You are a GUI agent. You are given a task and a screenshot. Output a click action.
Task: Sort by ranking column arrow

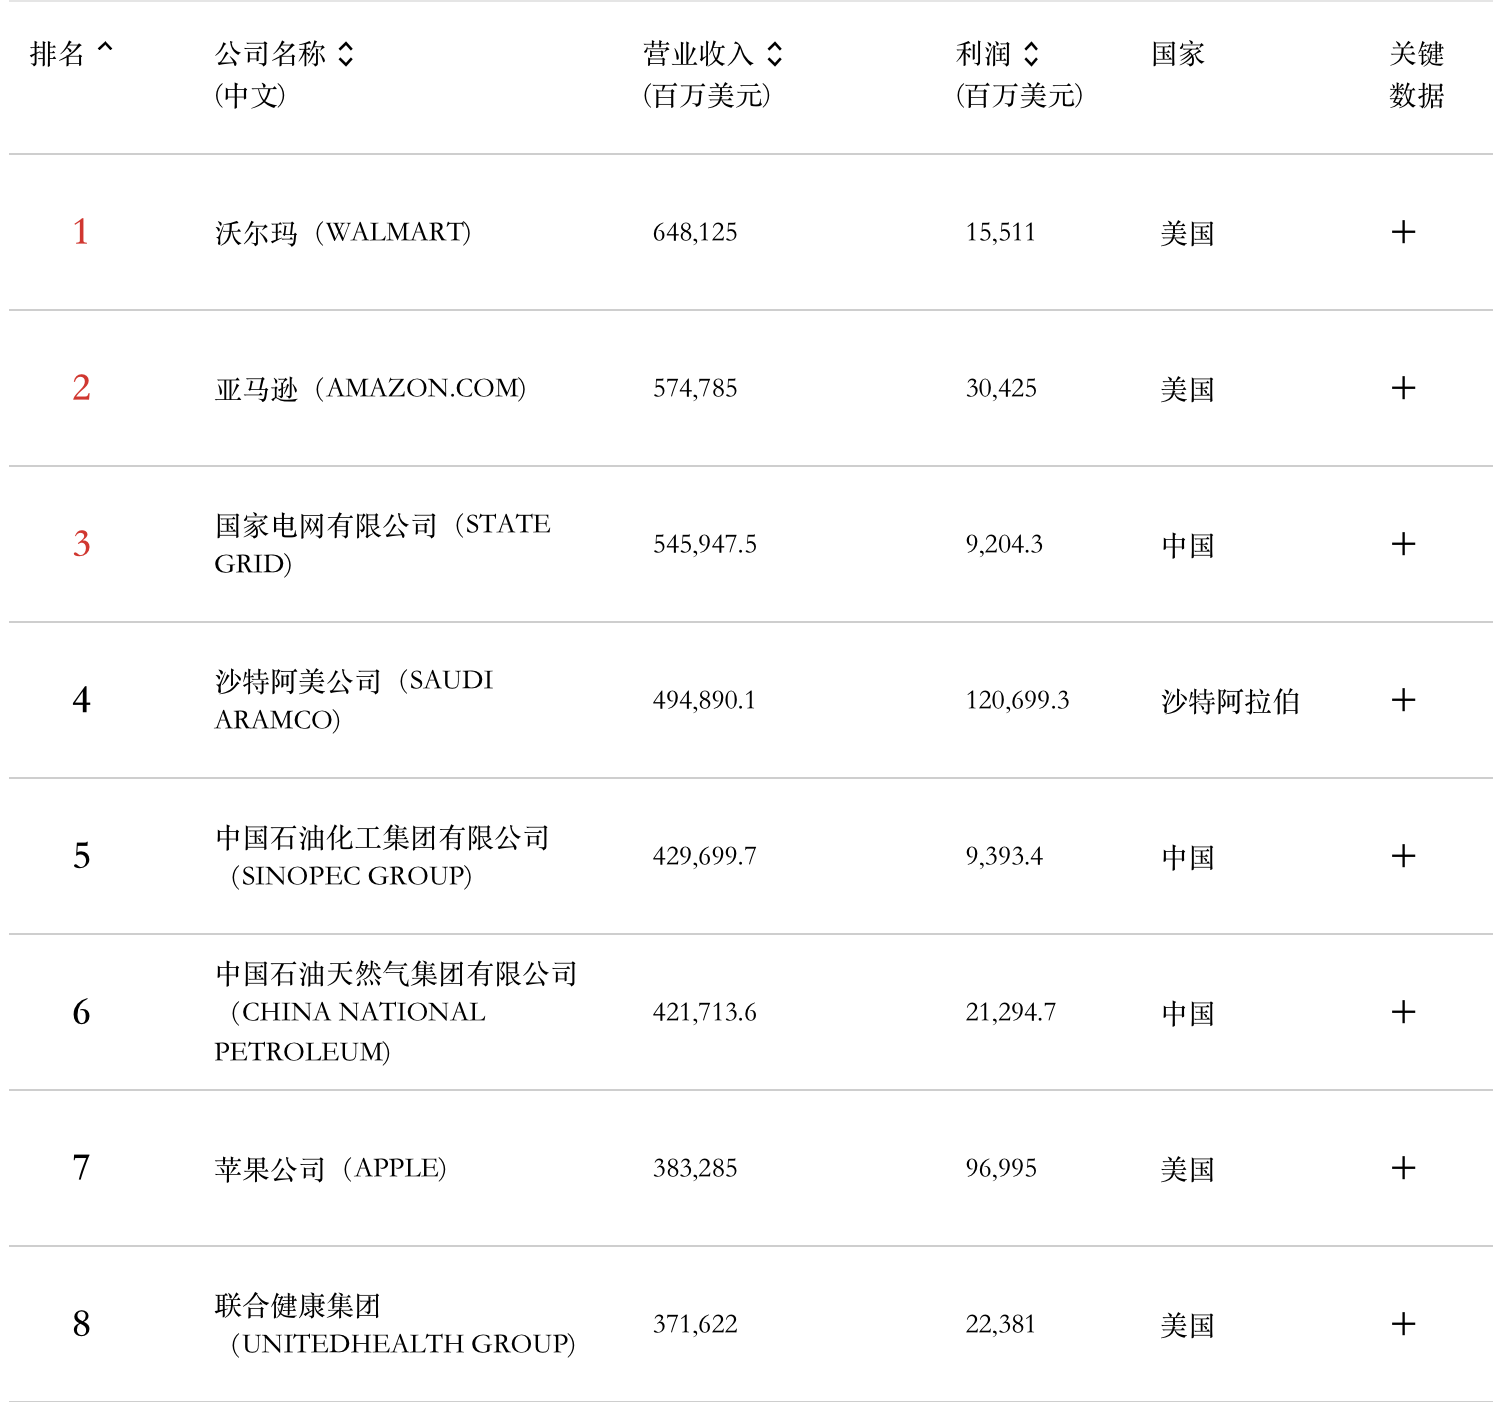click(105, 48)
